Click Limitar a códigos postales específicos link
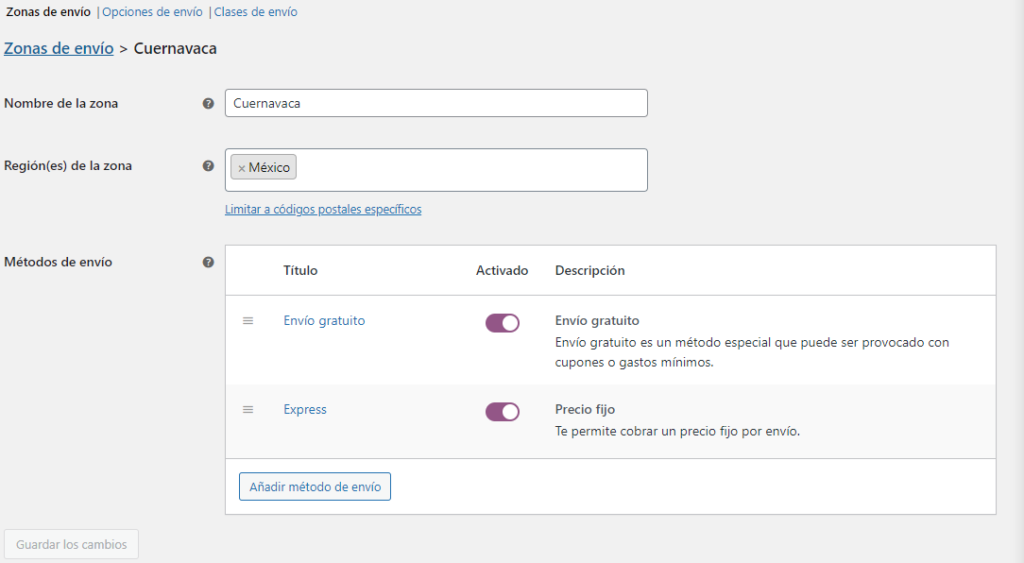This screenshot has height=563, width=1024. 323,209
